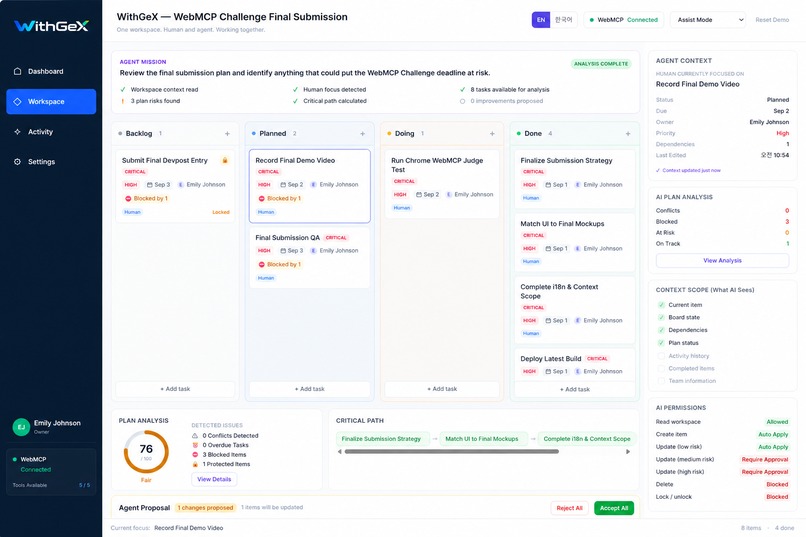Screen dimensions: 806x537
Task: Click Add task under Backlog column
Action: (175, 389)
